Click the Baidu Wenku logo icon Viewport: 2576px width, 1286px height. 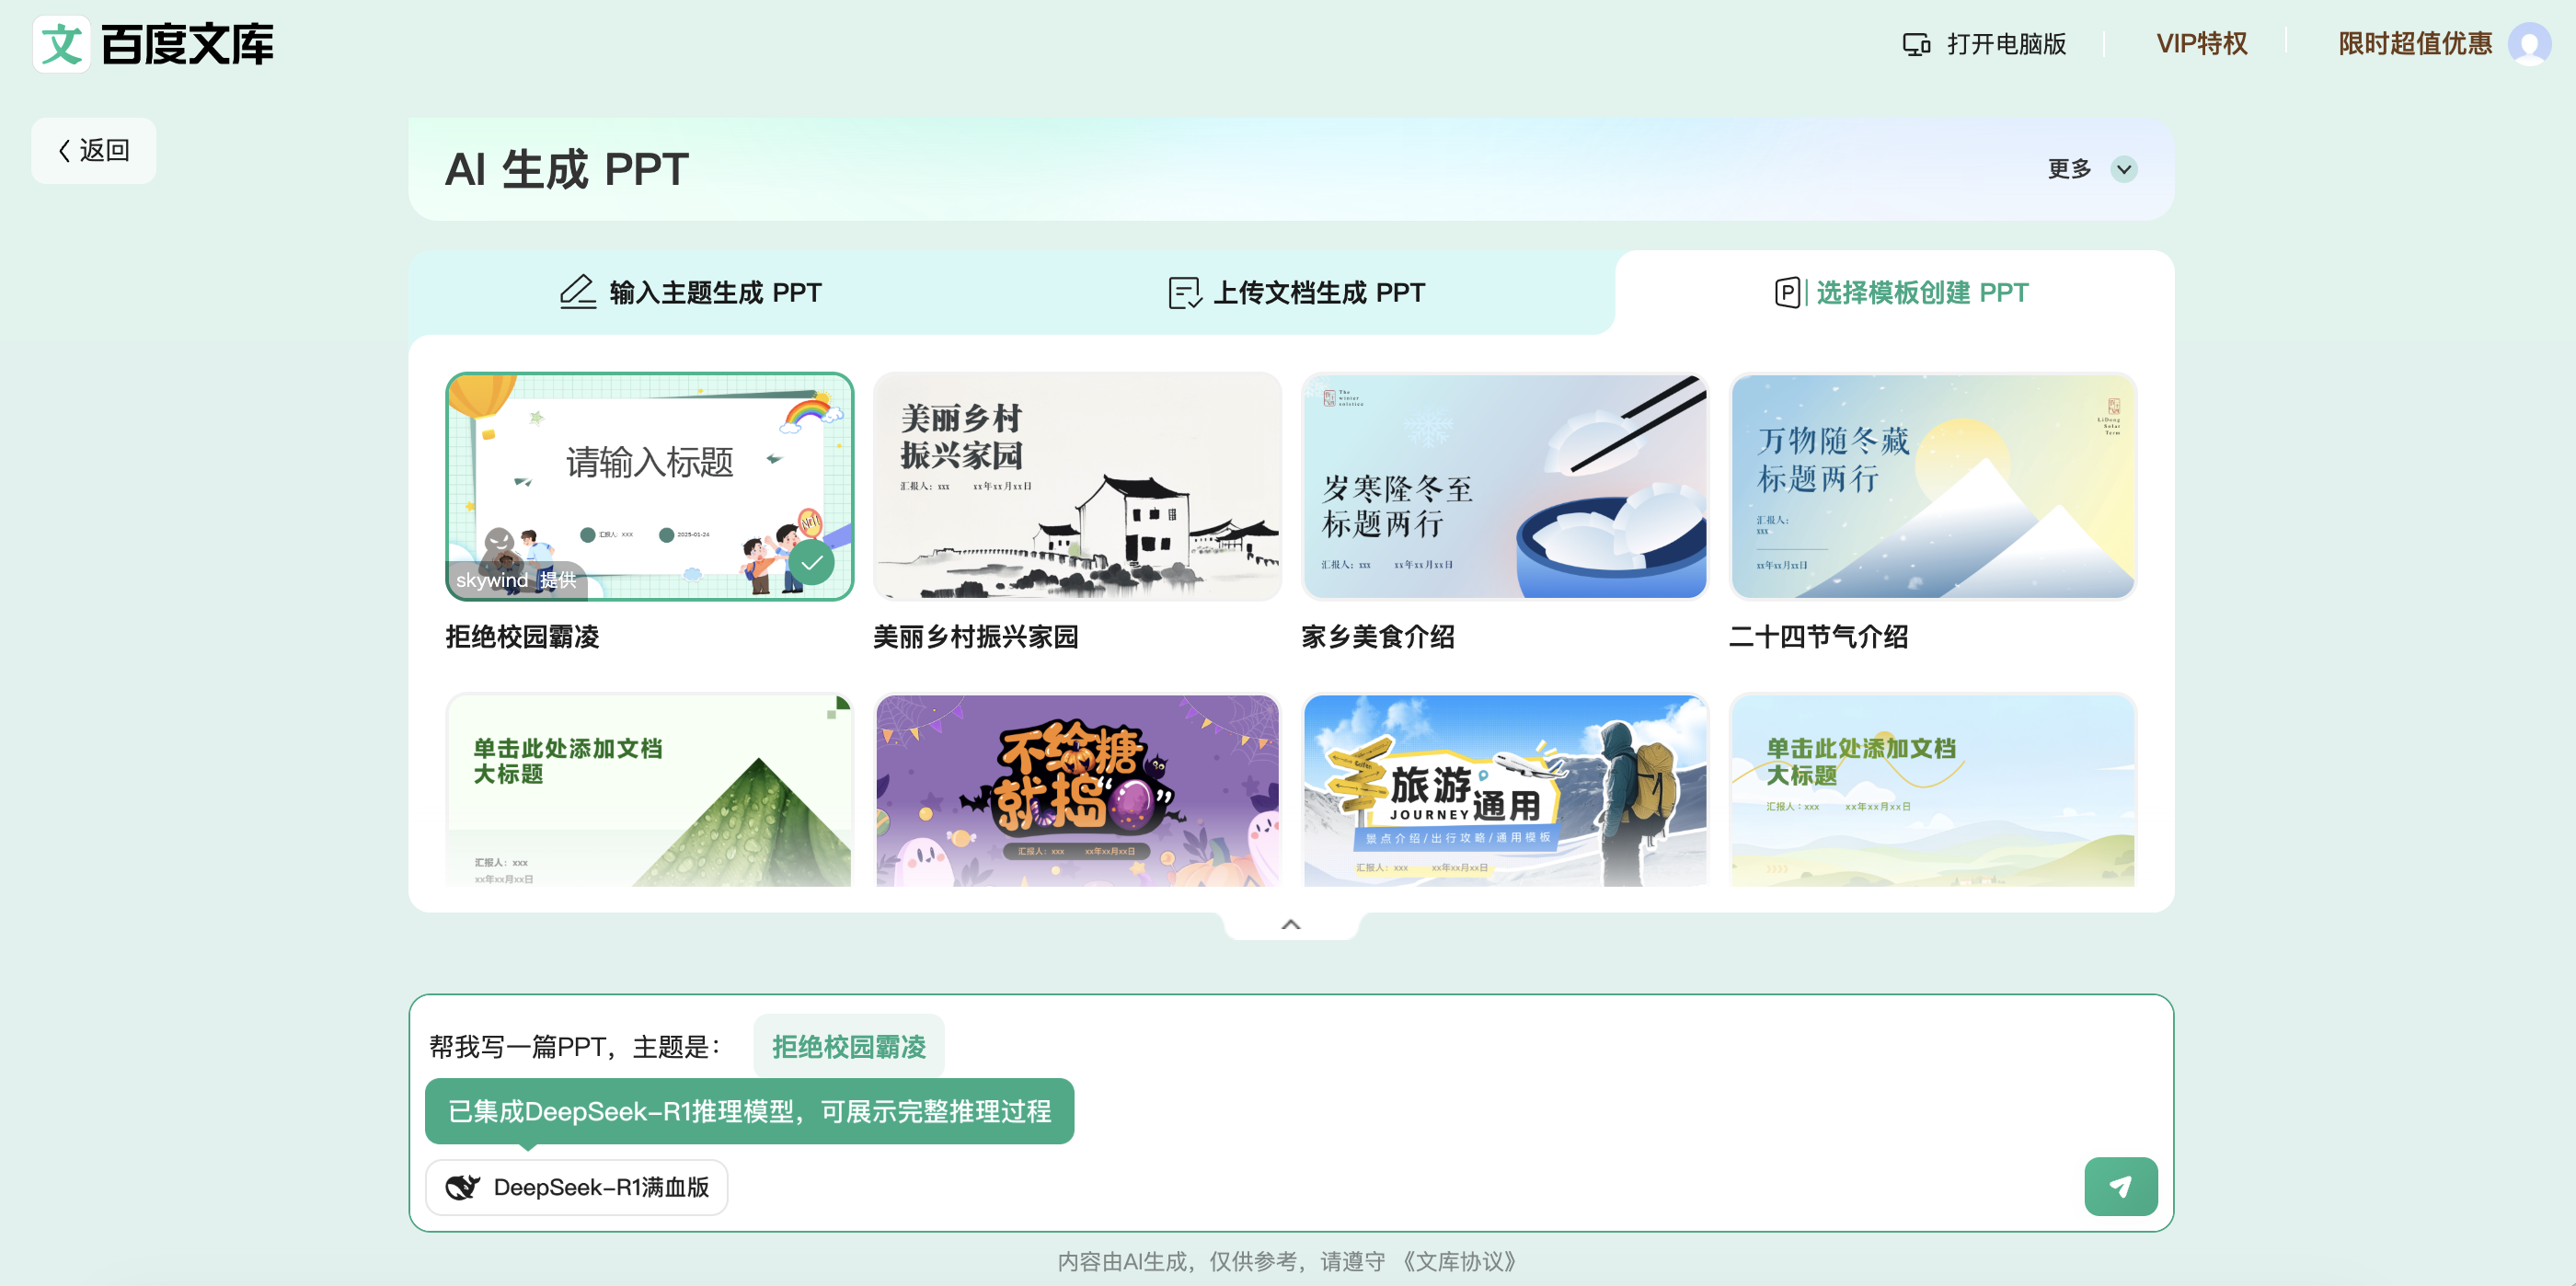pyautogui.click(x=62, y=44)
